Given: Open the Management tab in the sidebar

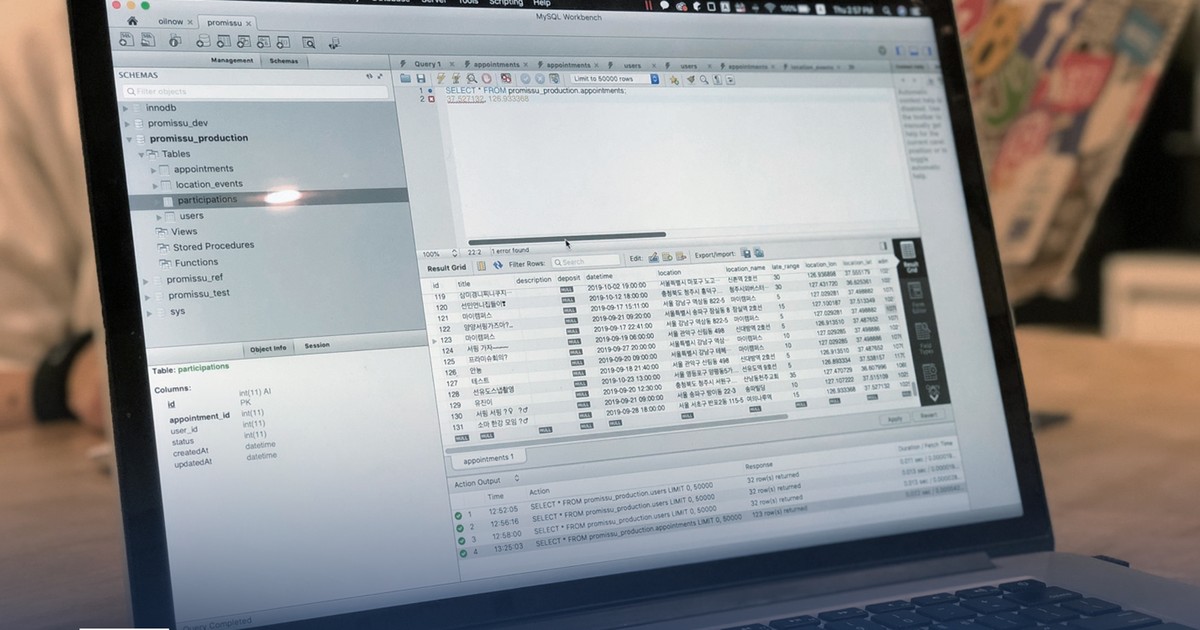Looking at the screenshot, I should coord(231,60).
